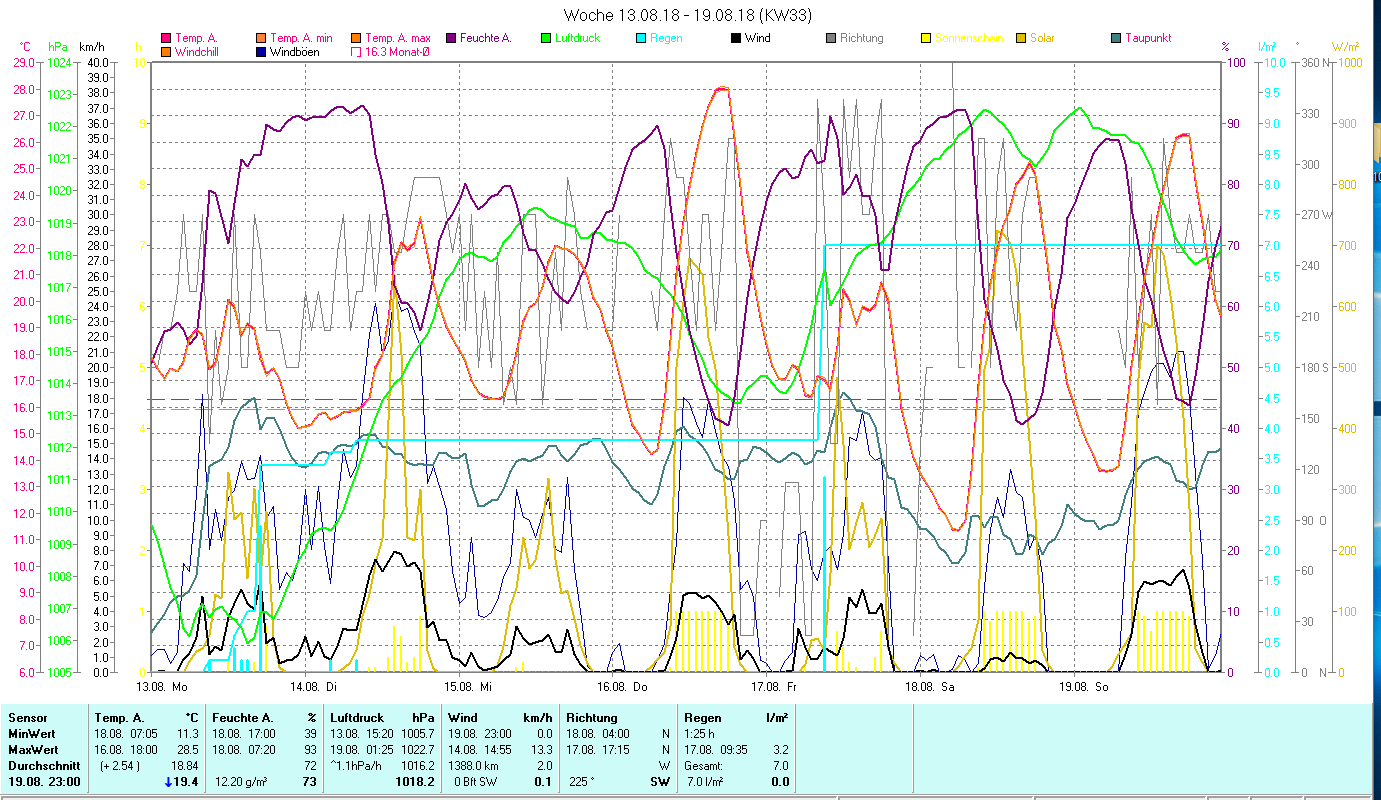1381x800 pixels.
Task: Click the 14.08. Di date label
Action: [x=313, y=687]
